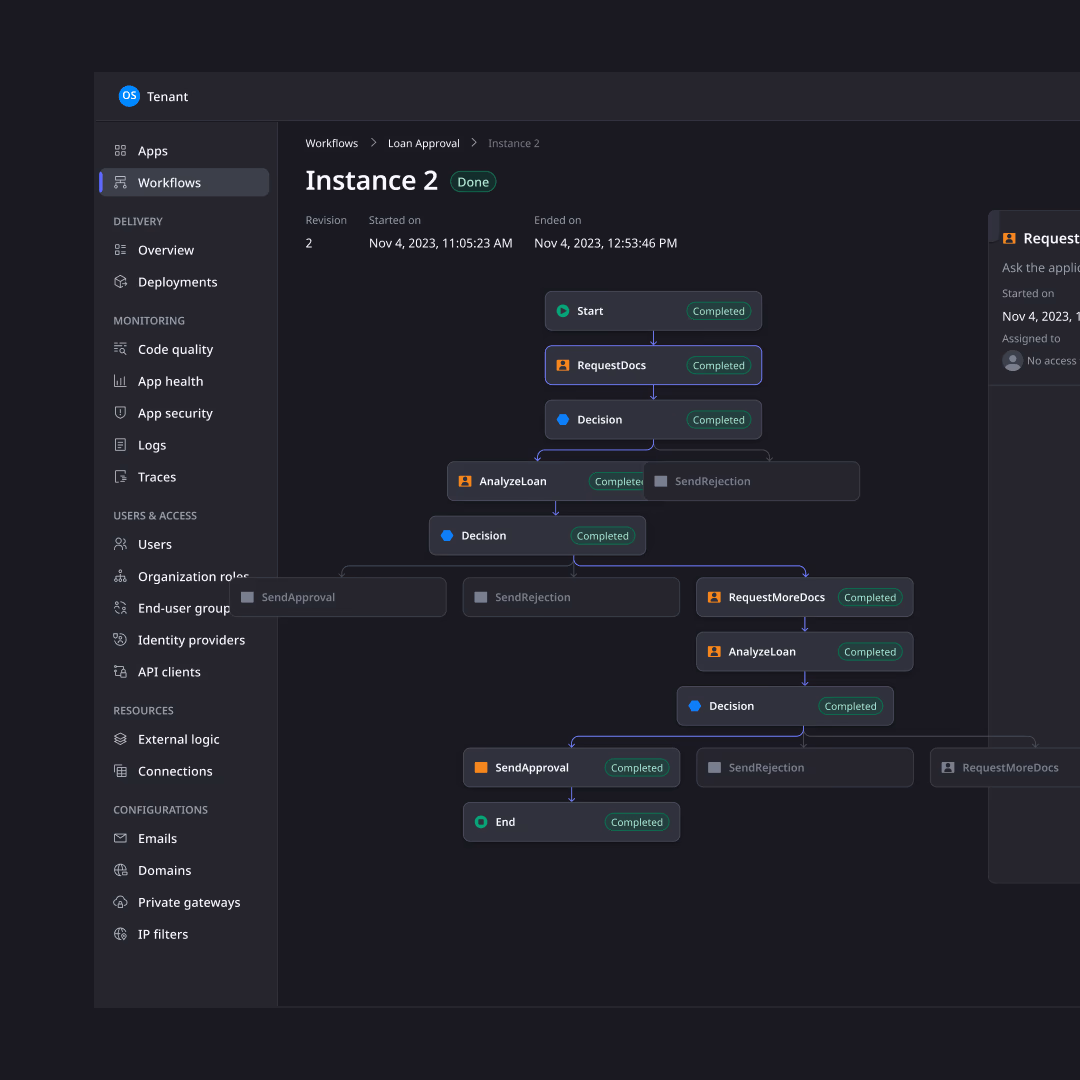The width and height of the screenshot is (1080, 1080).
Task: Click the App security shield icon
Action: 120,413
